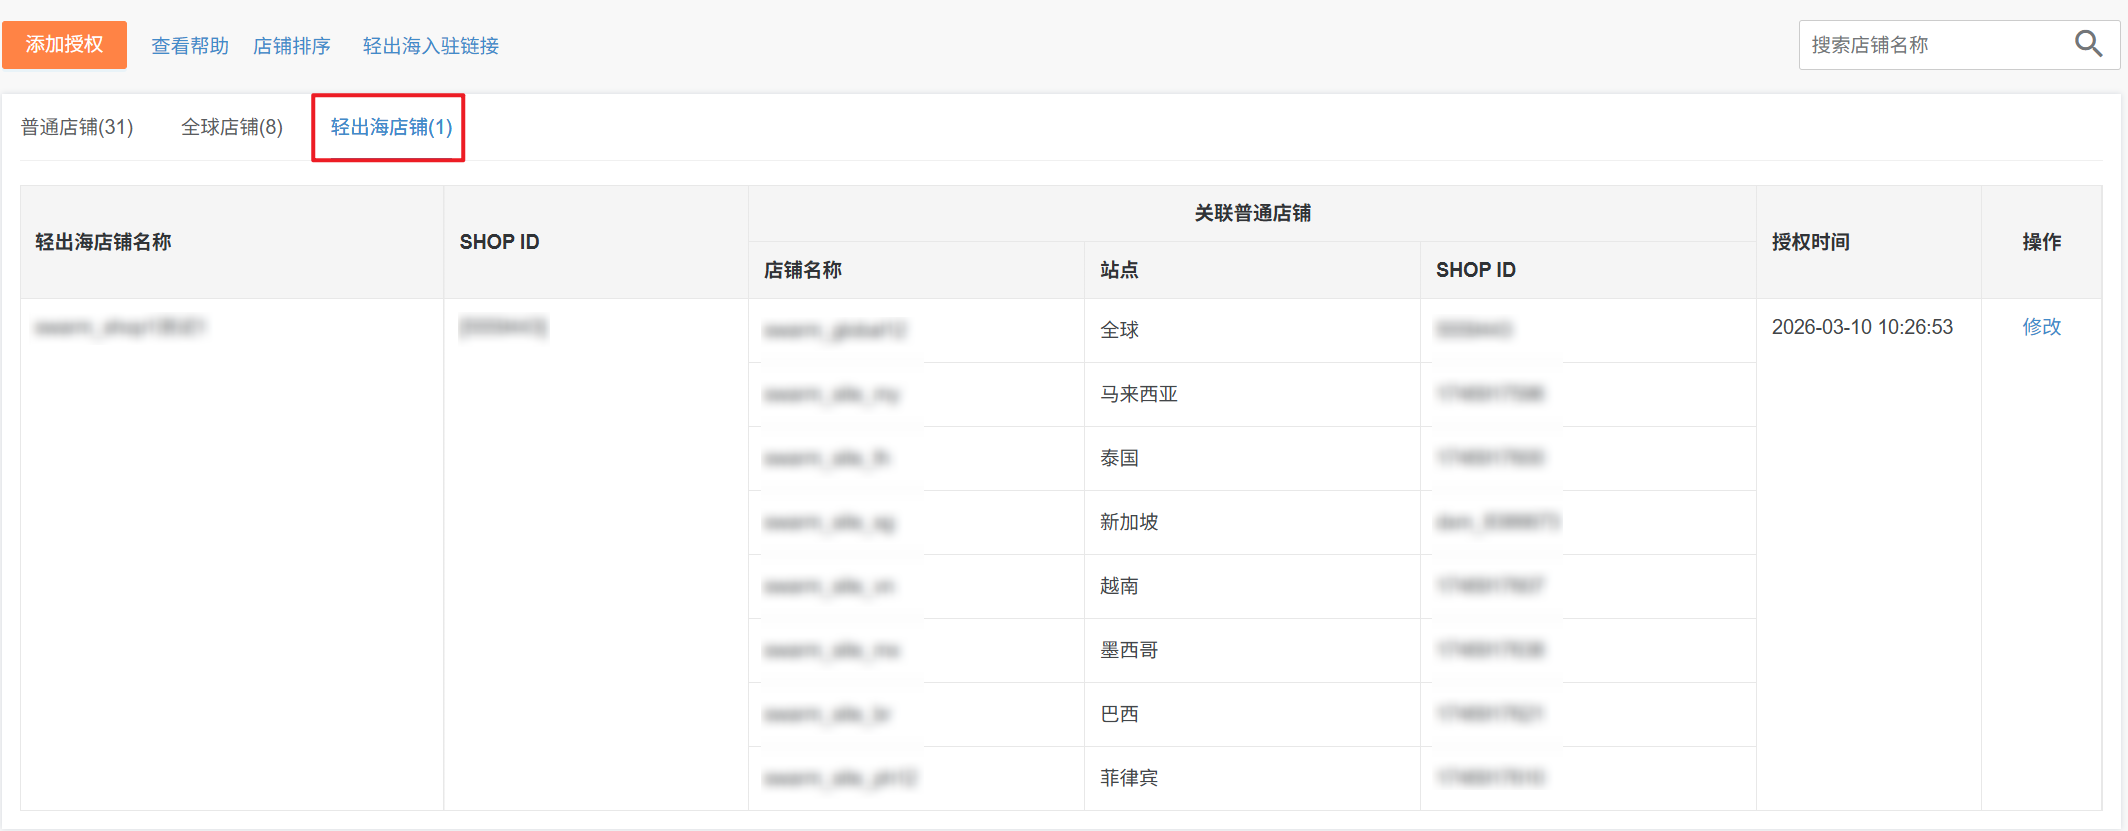2128x831 pixels.
Task: Switch to the 普通店铺(31) tab
Action: 77,127
